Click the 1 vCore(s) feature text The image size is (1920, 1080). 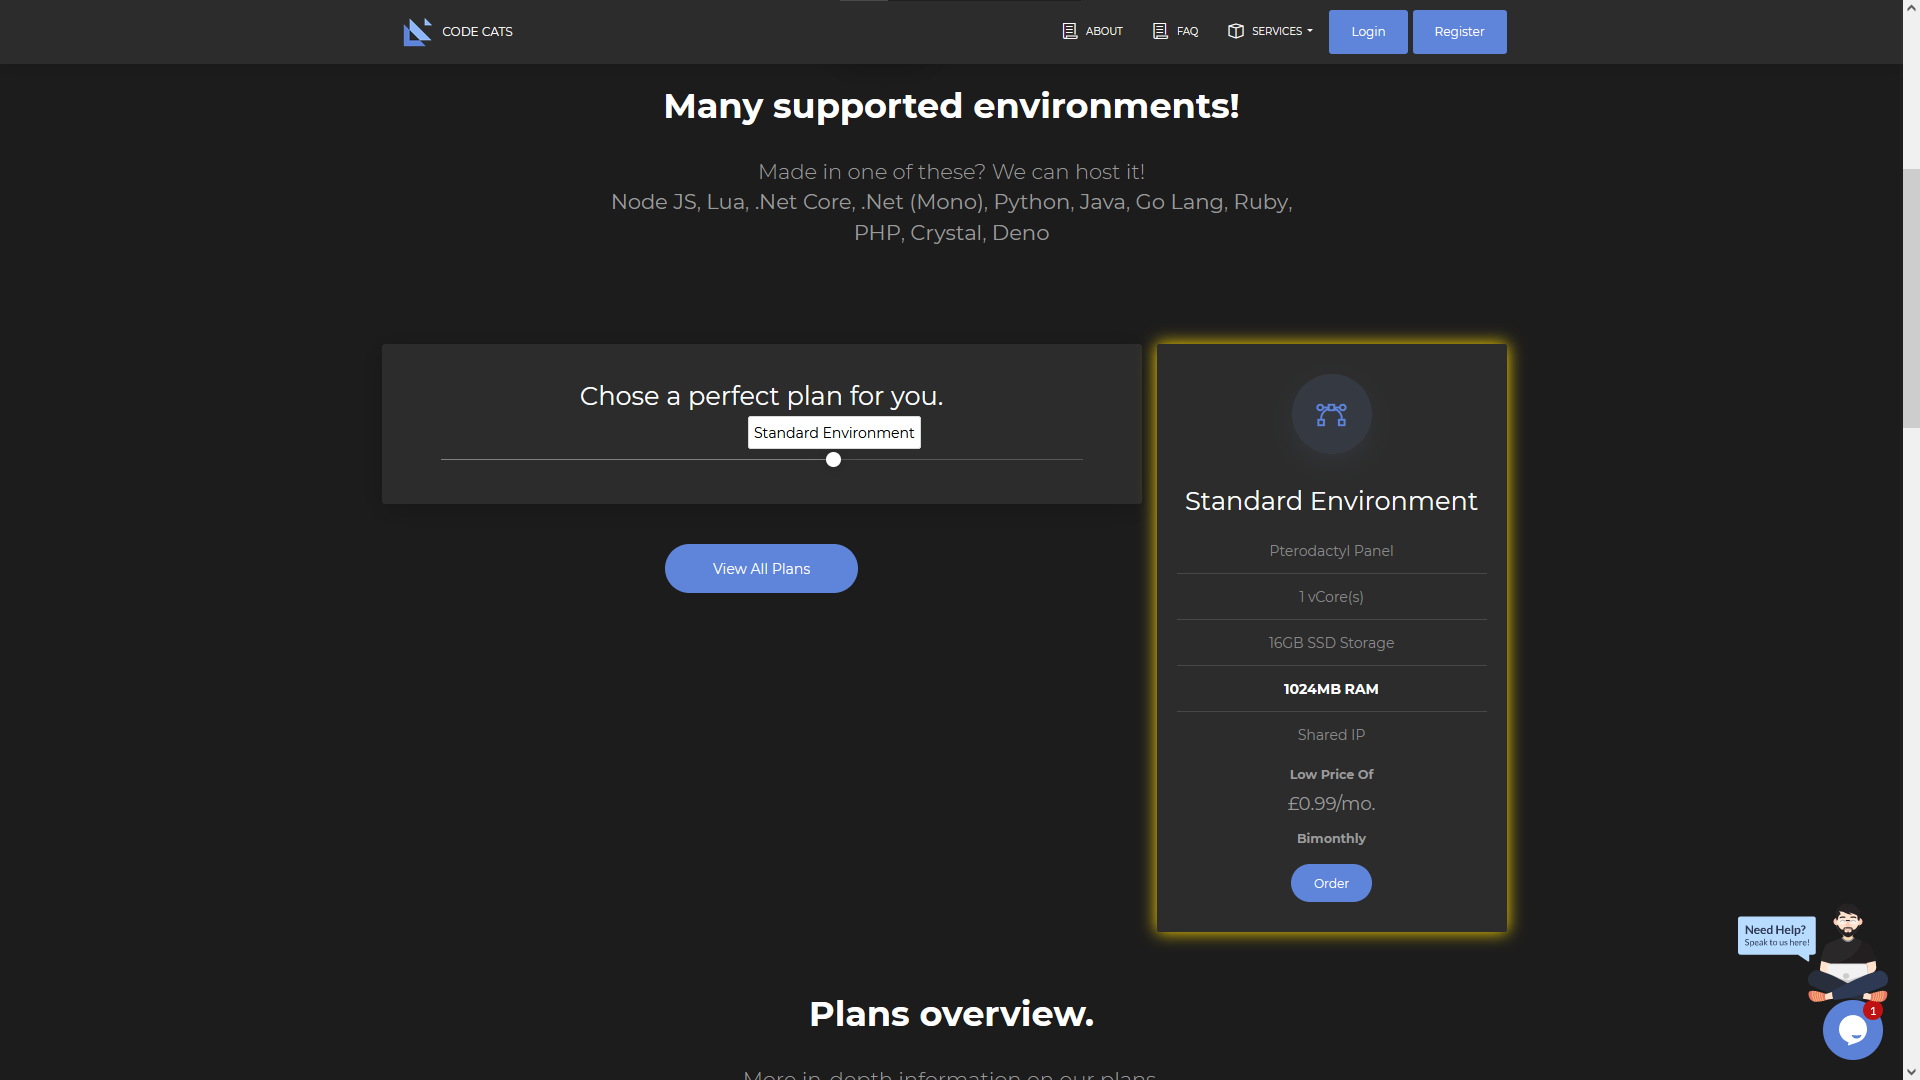[x=1331, y=597]
